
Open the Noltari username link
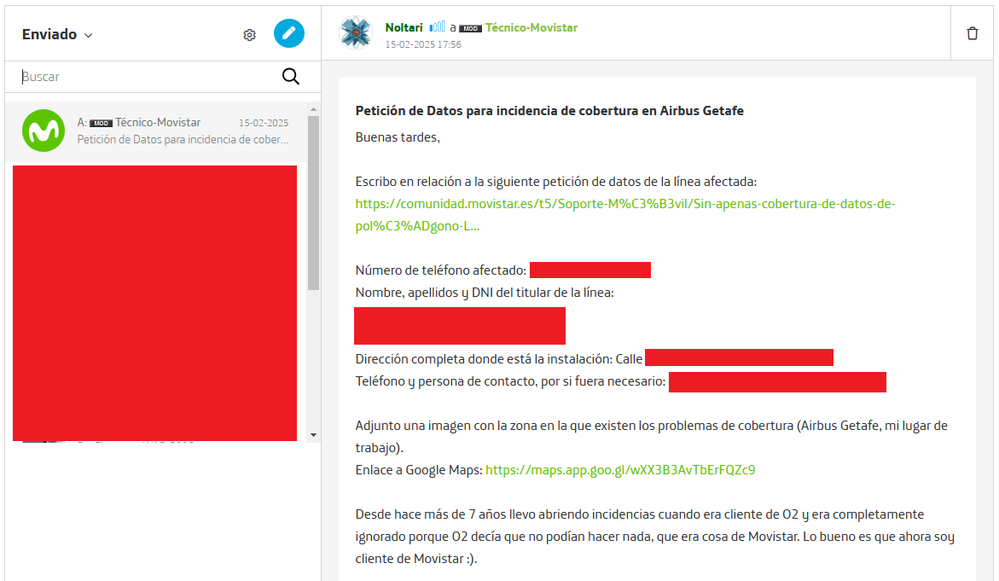tap(402, 27)
